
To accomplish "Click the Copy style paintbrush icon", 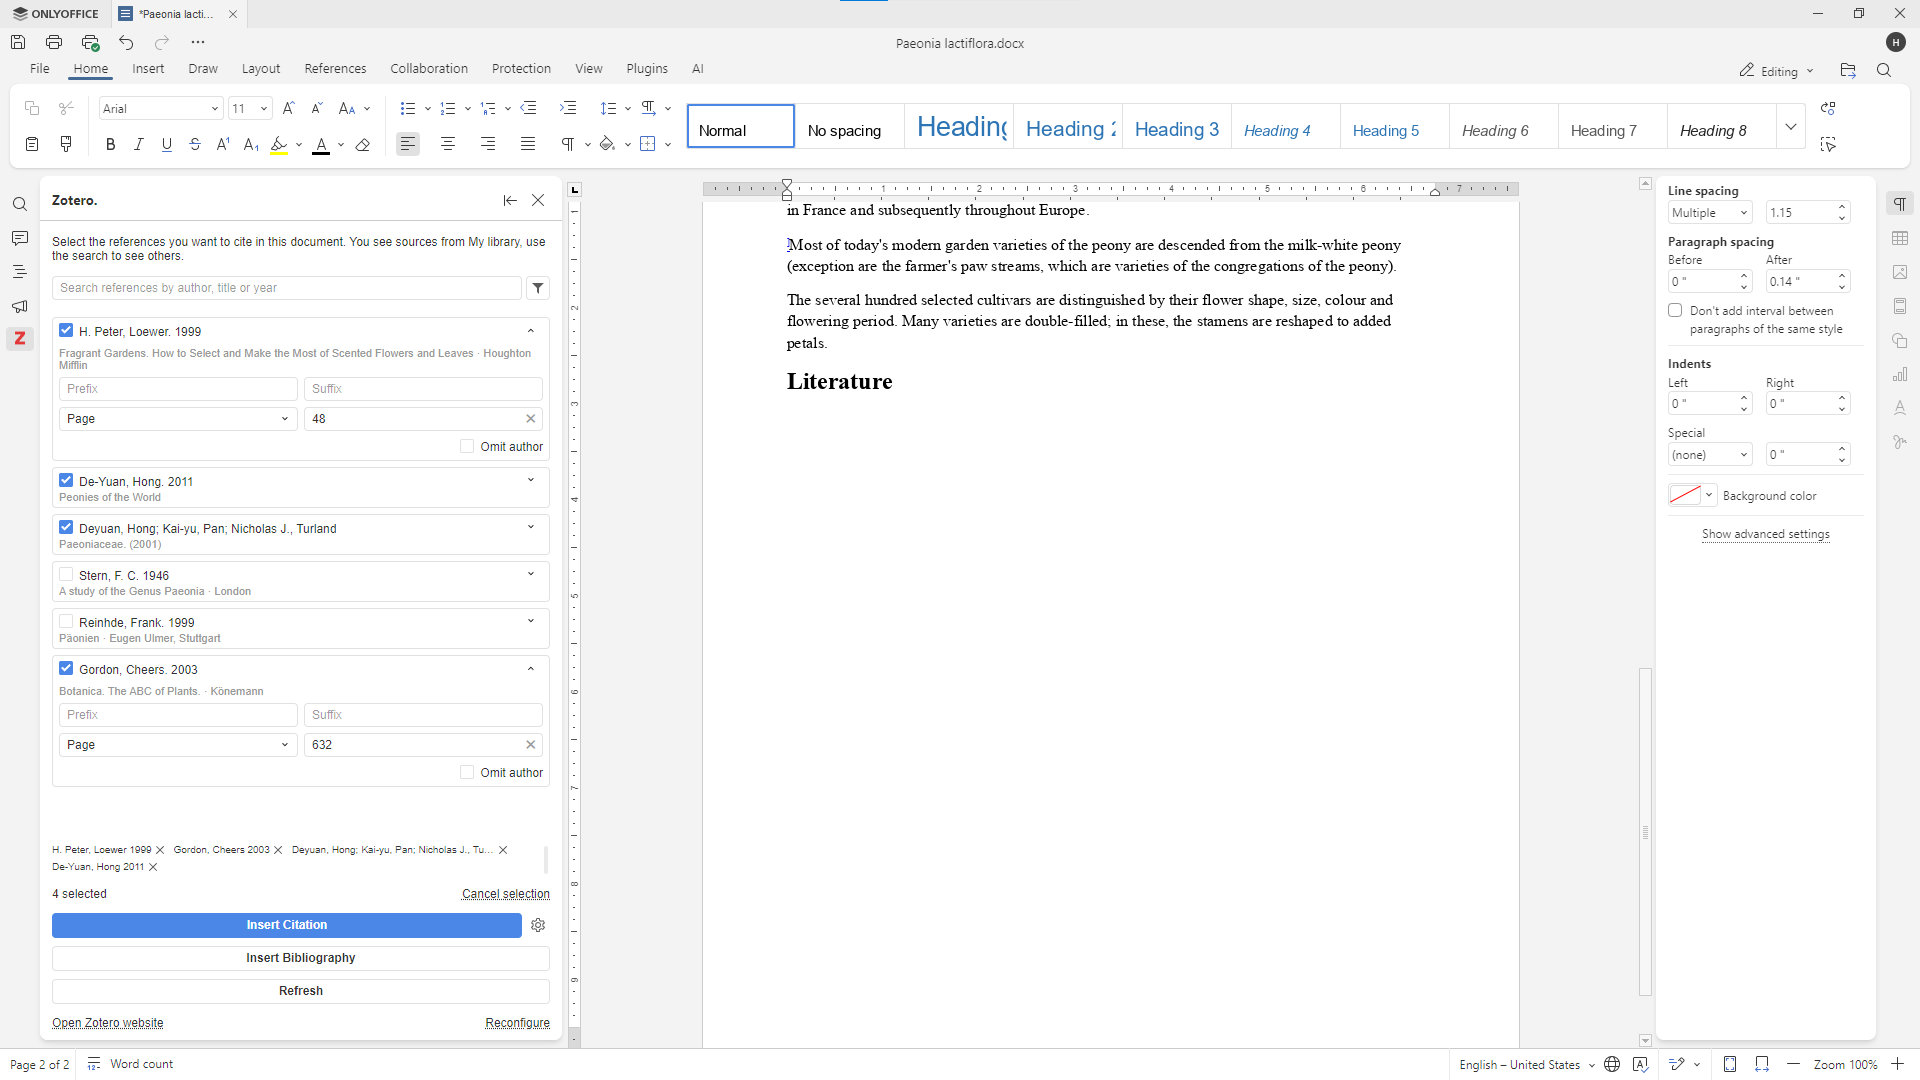I will coord(66,145).
